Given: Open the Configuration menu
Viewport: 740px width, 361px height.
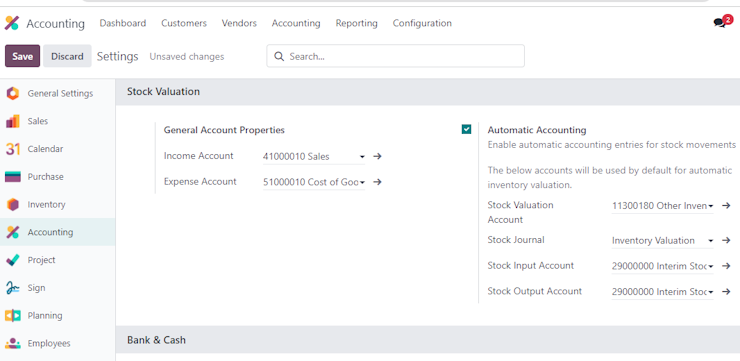Looking at the screenshot, I should (422, 23).
